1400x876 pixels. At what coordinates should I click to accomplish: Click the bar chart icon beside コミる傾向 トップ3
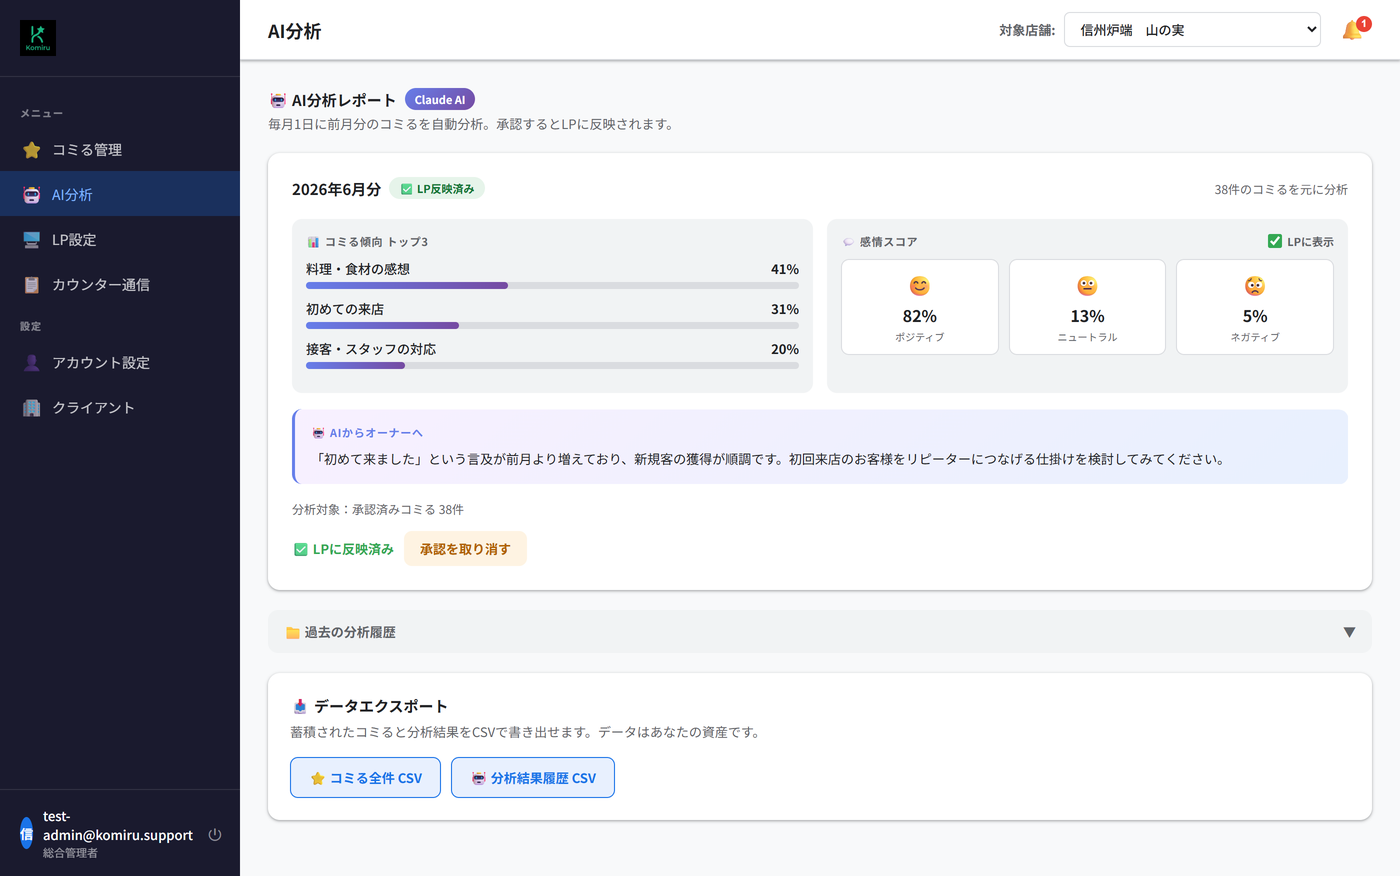pyautogui.click(x=313, y=242)
